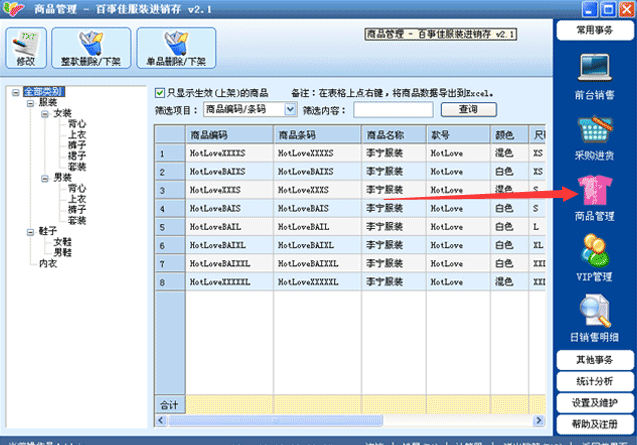Open 采购进货 basket icon
This screenshot has height=445, width=637.
(x=595, y=129)
